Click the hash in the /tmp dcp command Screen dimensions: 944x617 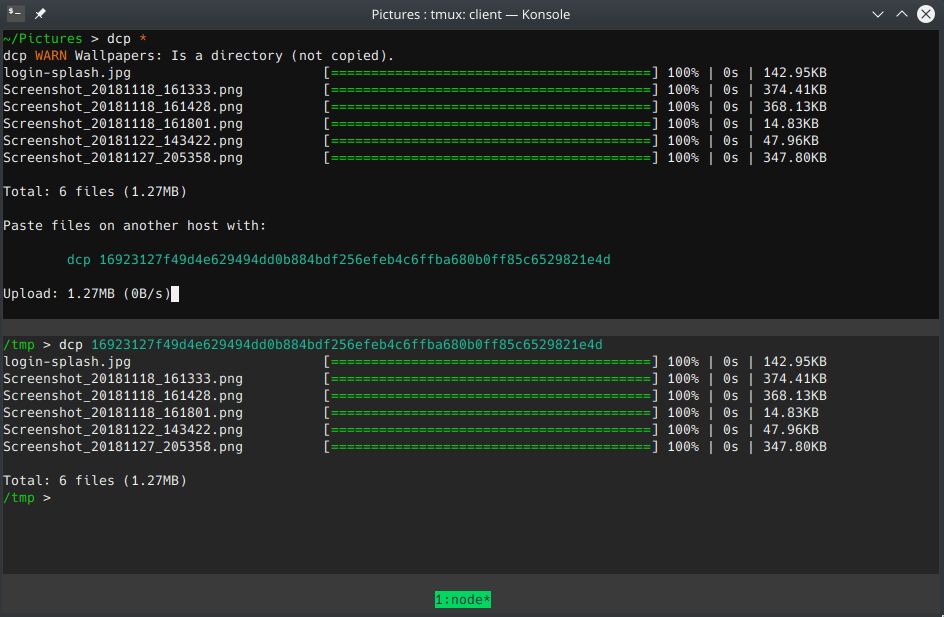tap(346, 345)
